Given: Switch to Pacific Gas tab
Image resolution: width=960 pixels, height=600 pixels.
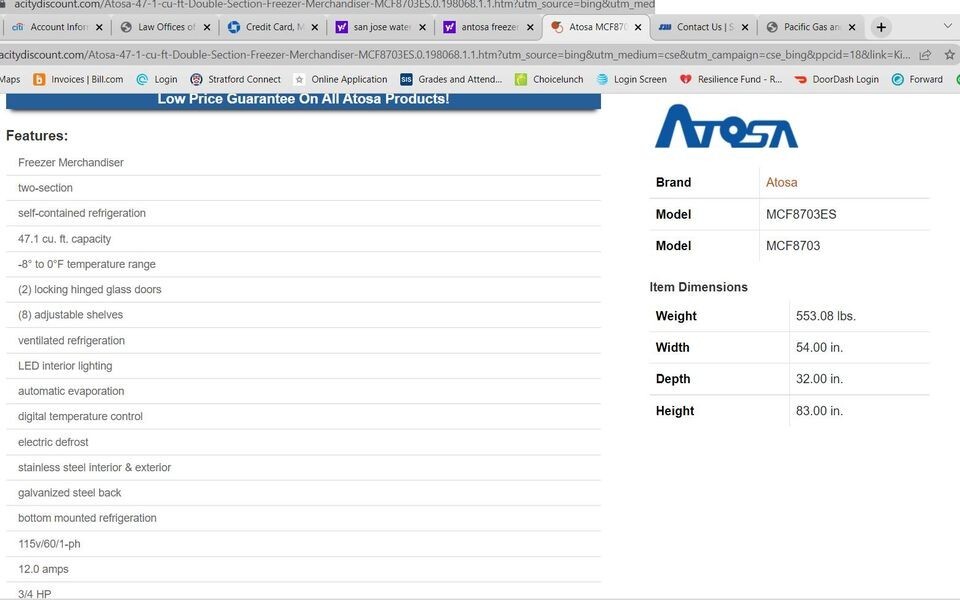Looking at the screenshot, I should pos(811,27).
